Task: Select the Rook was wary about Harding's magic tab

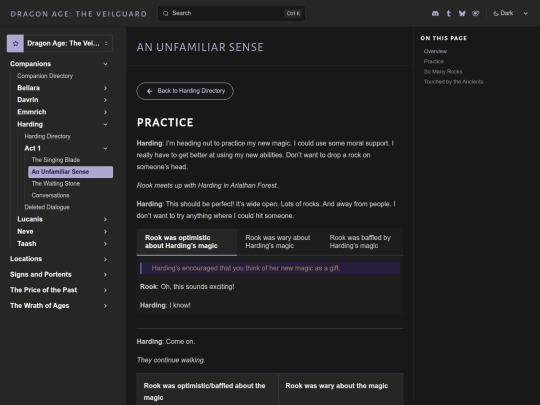Action: pos(278,242)
